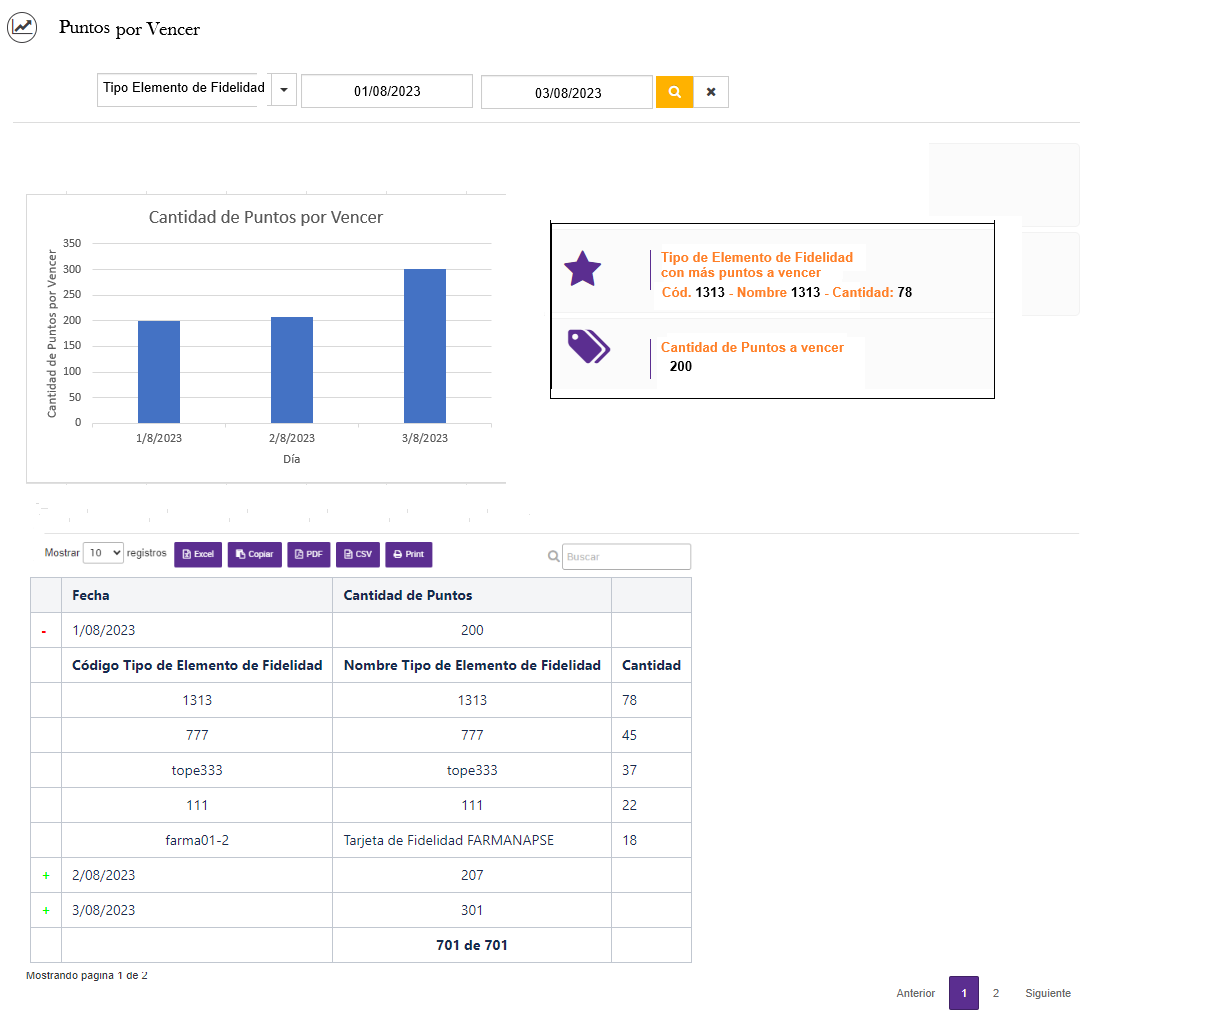Expand the 2/08/2023 row with the plus icon
Image resolution: width=1225 pixels, height=1020 pixels.
point(46,876)
